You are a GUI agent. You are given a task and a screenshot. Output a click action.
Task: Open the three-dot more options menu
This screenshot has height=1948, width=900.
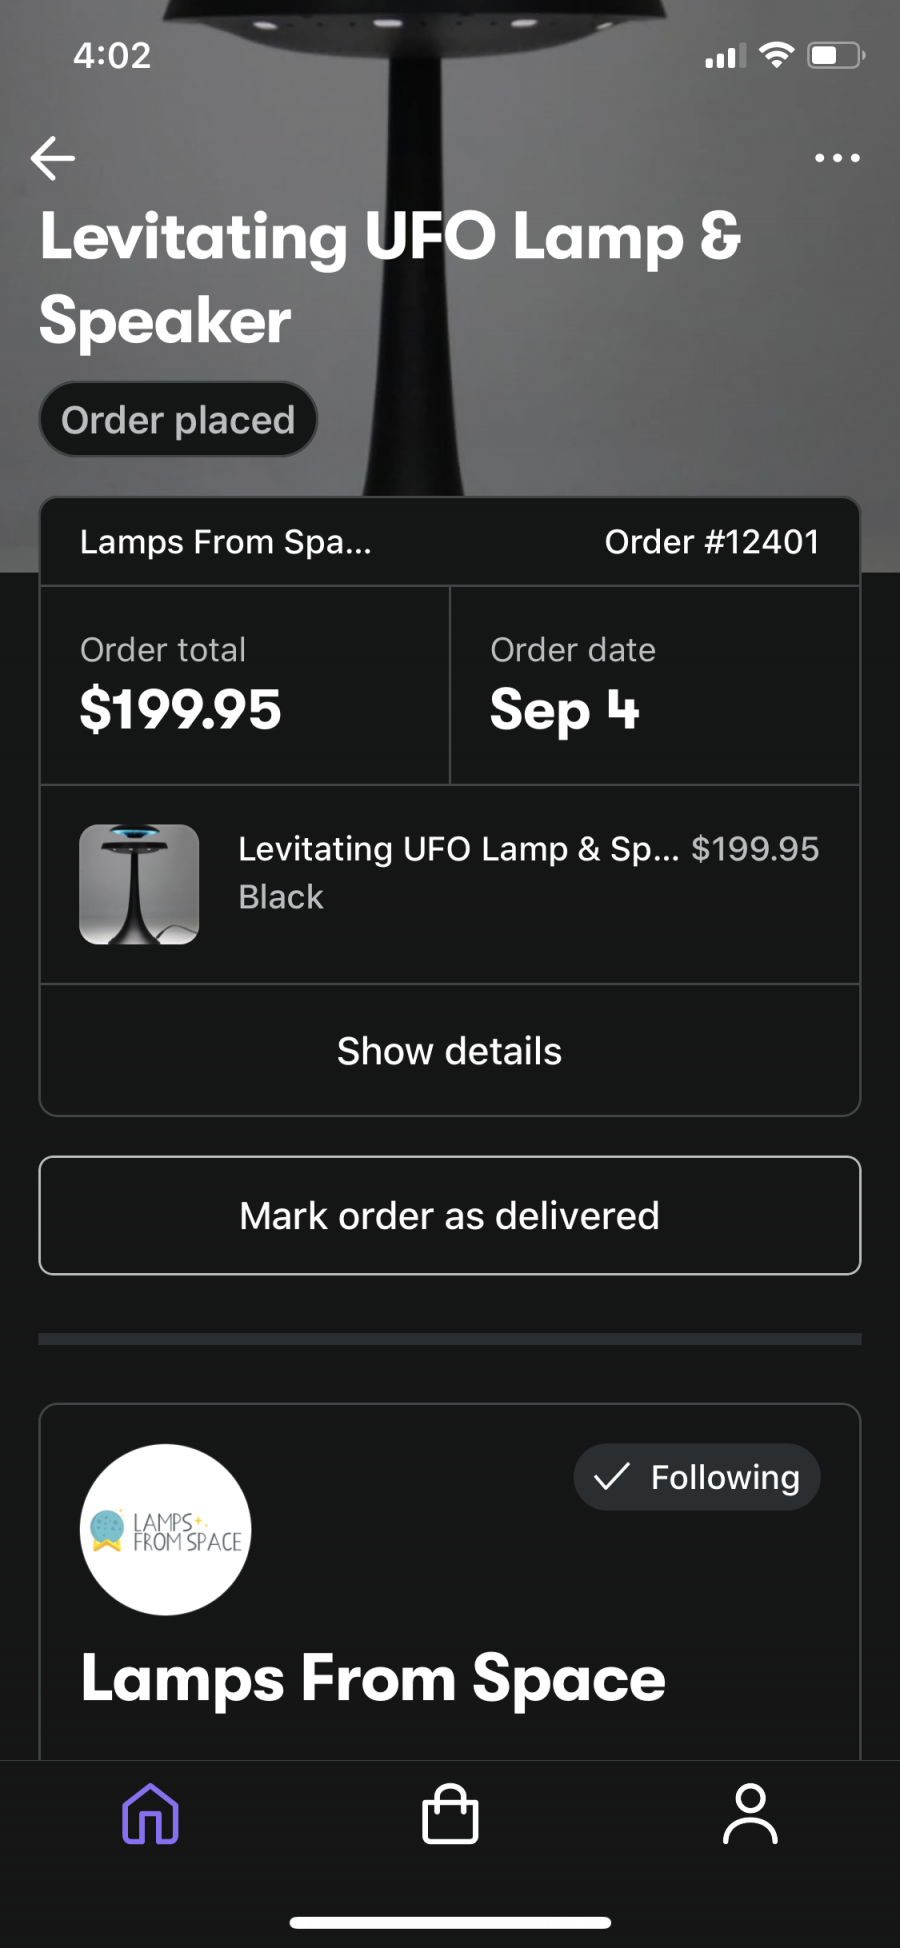[837, 158]
